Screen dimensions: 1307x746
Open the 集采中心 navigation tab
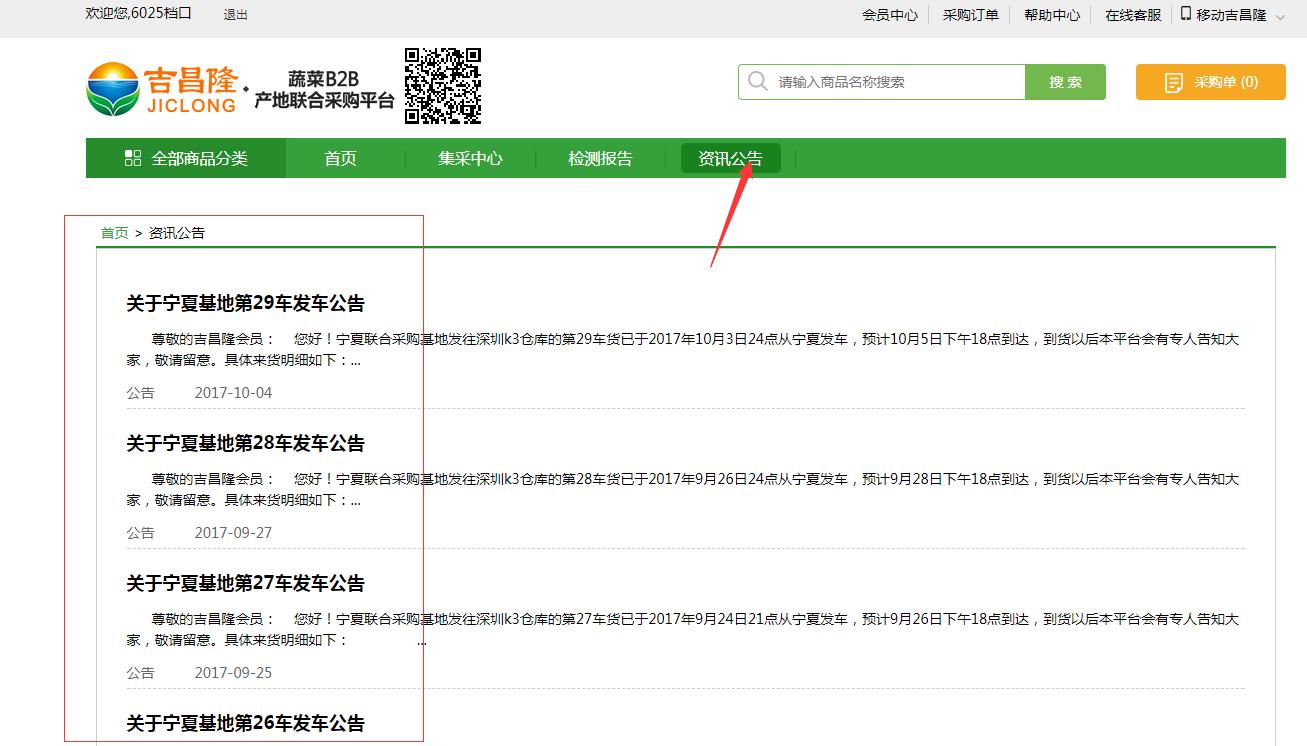(x=470, y=158)
